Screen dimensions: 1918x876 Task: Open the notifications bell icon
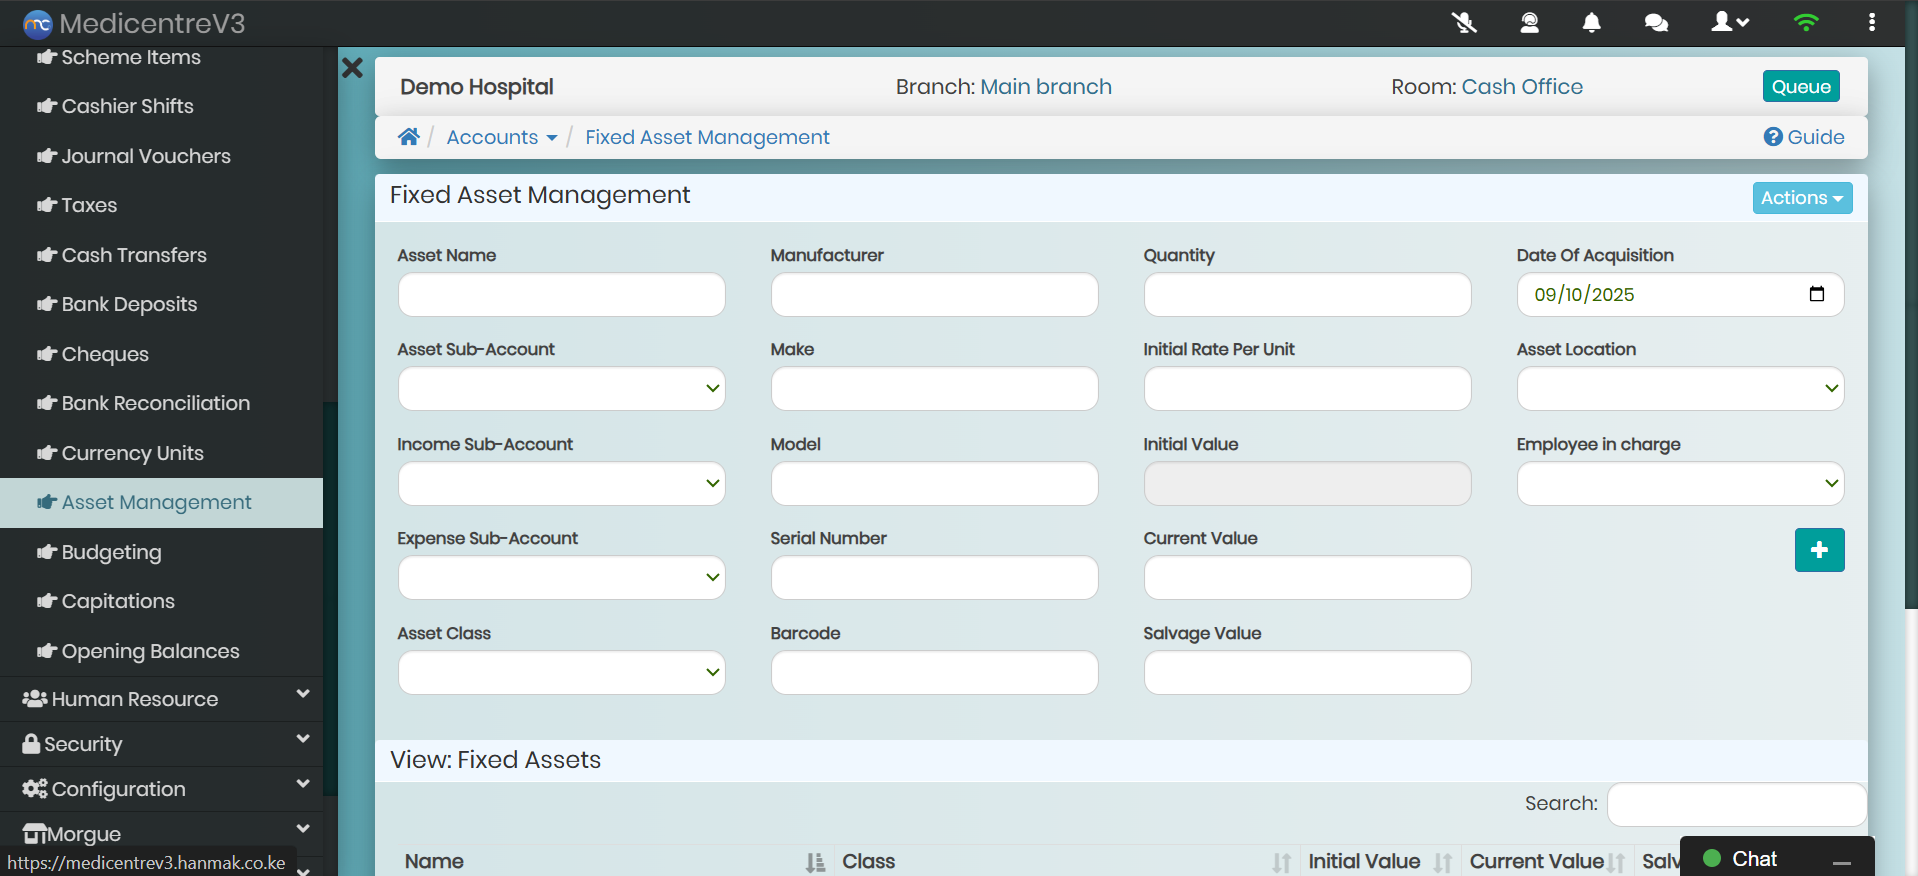1591,22
